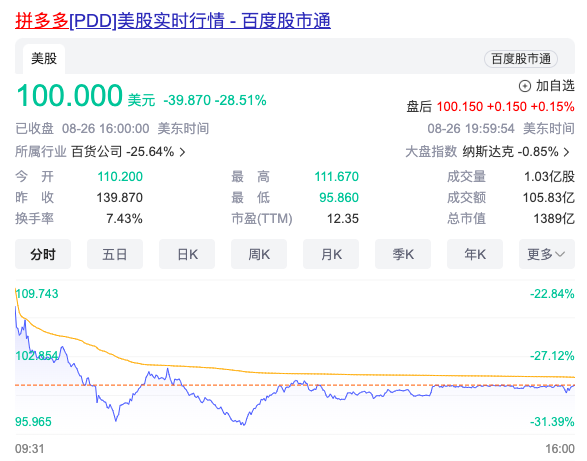587x461 pixels.
Task: Click the chart mid price label 102.854
Action: click(37, 355)
